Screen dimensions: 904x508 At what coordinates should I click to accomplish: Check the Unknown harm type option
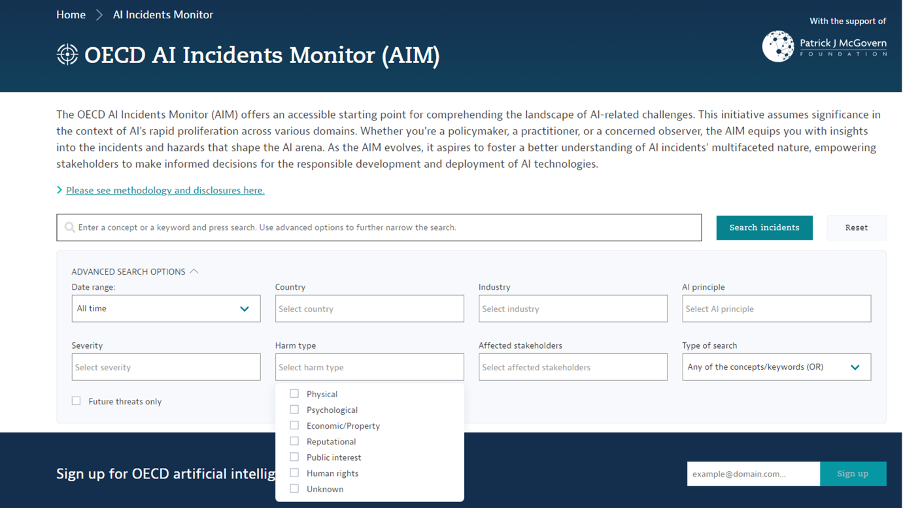point(294,489)
